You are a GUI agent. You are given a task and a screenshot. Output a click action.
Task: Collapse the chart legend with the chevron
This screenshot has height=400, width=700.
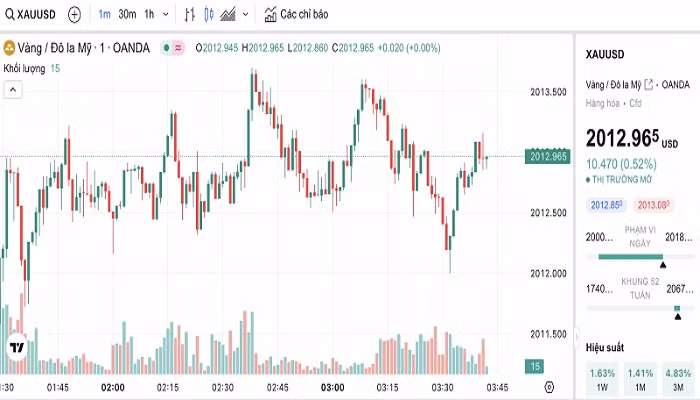coord(12,89)
